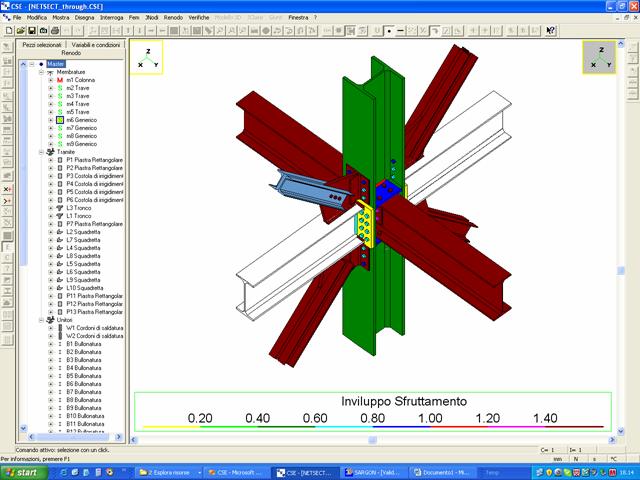Select the Pezzi selezionati tab
Image resolution: width=640 pixels, height=480 pixels.
coord(43,45)
